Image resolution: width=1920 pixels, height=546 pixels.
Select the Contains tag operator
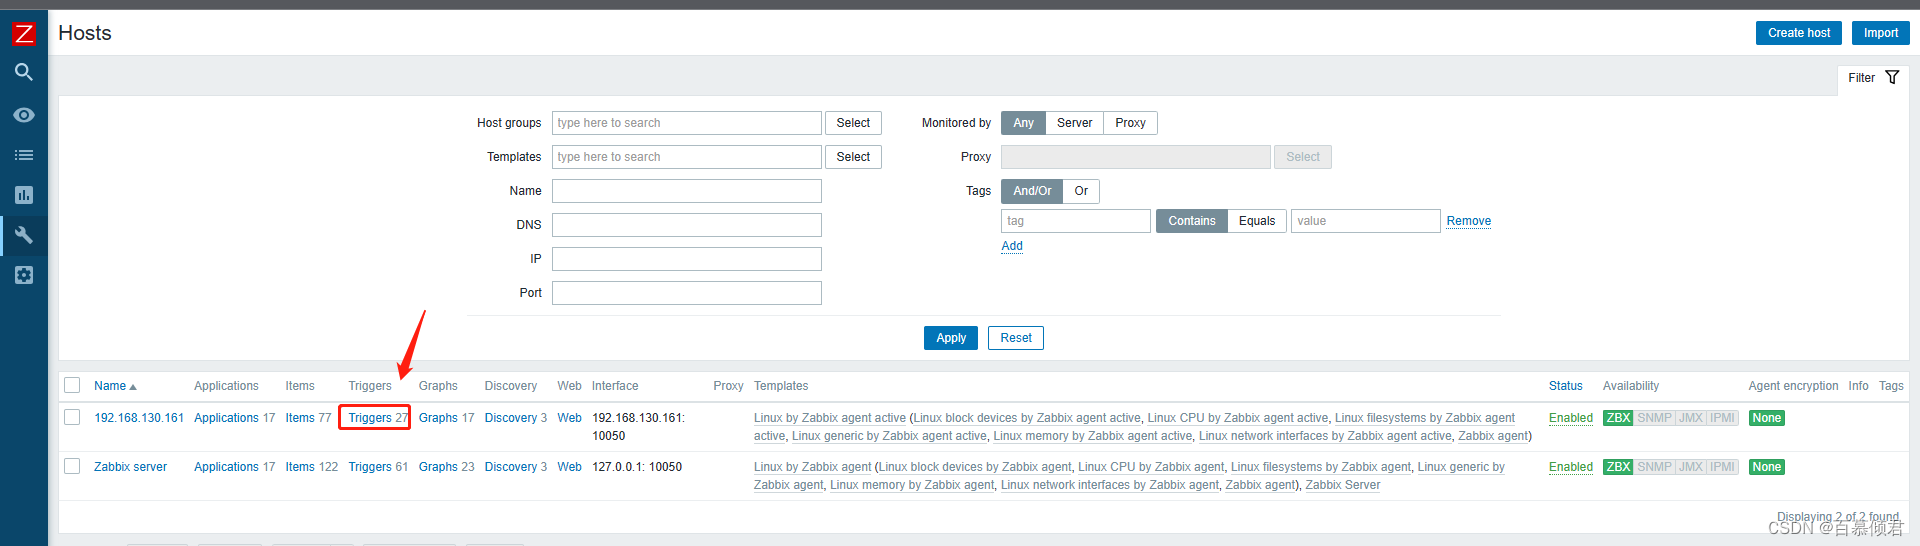1192,221
